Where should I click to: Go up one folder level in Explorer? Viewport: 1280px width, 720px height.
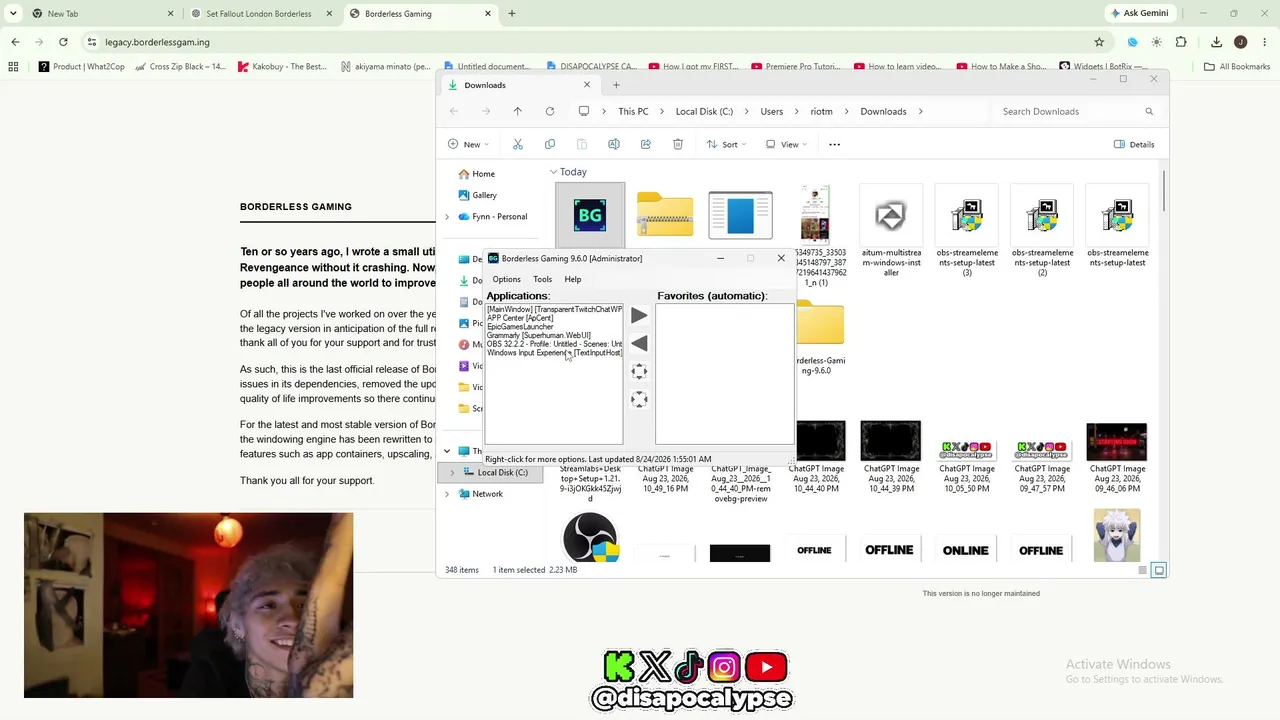(517, 111)
